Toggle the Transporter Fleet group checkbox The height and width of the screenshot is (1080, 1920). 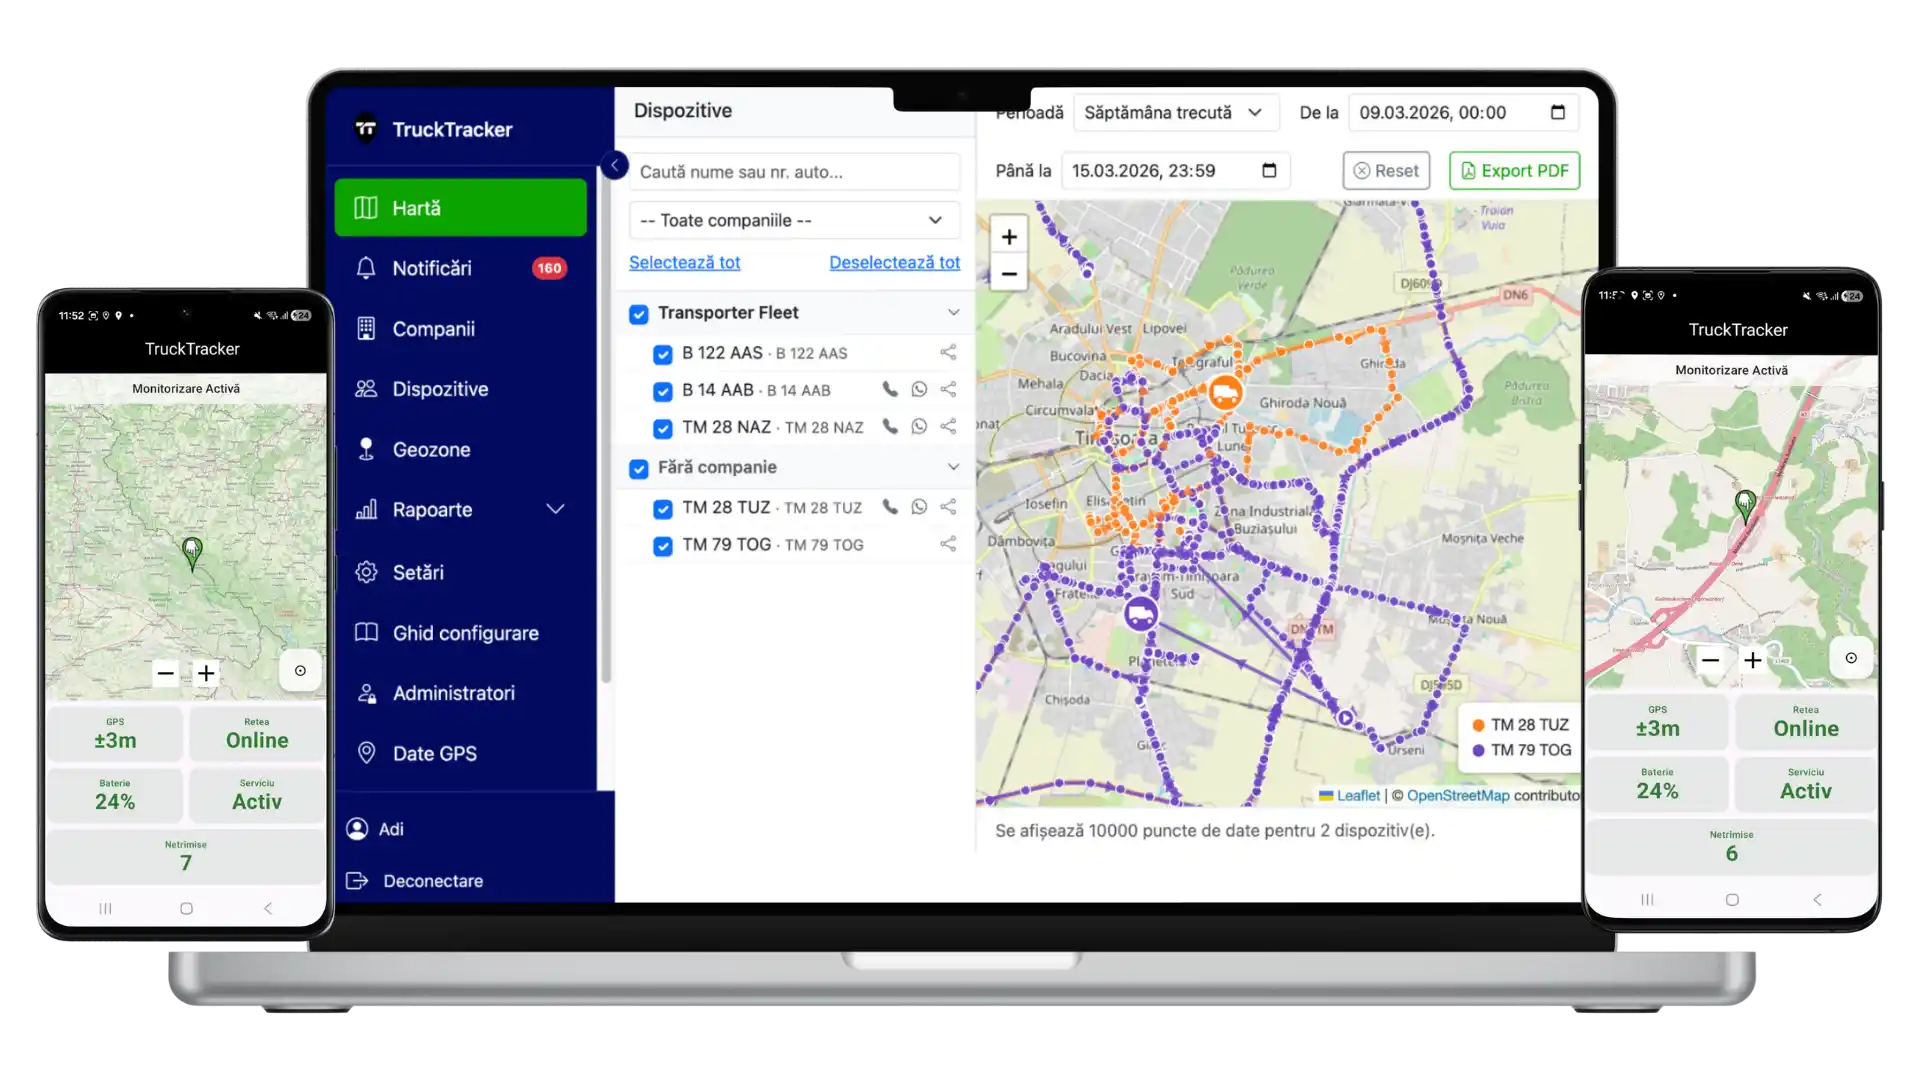pos(639,314)
